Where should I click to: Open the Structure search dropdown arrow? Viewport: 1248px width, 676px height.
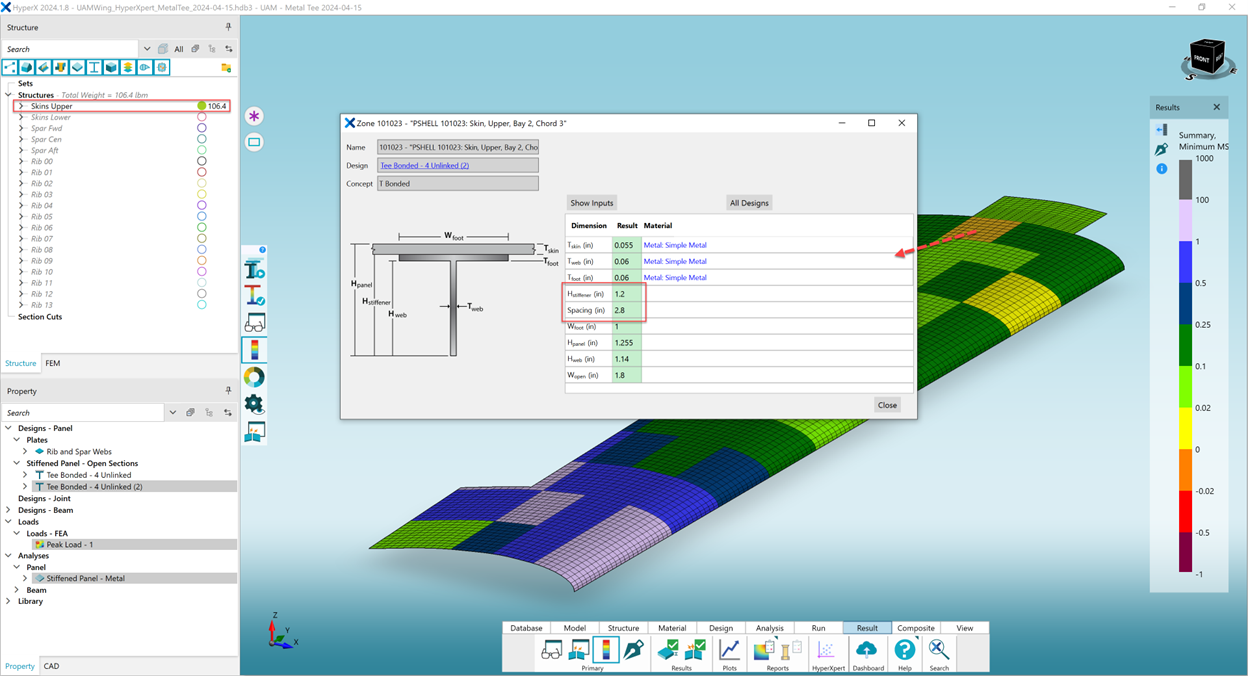pos(147,49)
